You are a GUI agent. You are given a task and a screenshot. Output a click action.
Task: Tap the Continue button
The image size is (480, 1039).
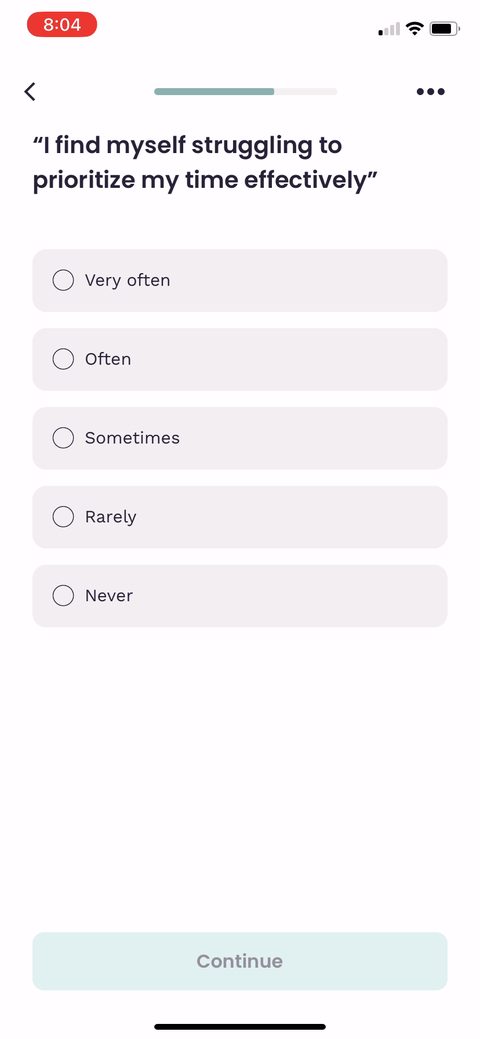tap(240, 961)
